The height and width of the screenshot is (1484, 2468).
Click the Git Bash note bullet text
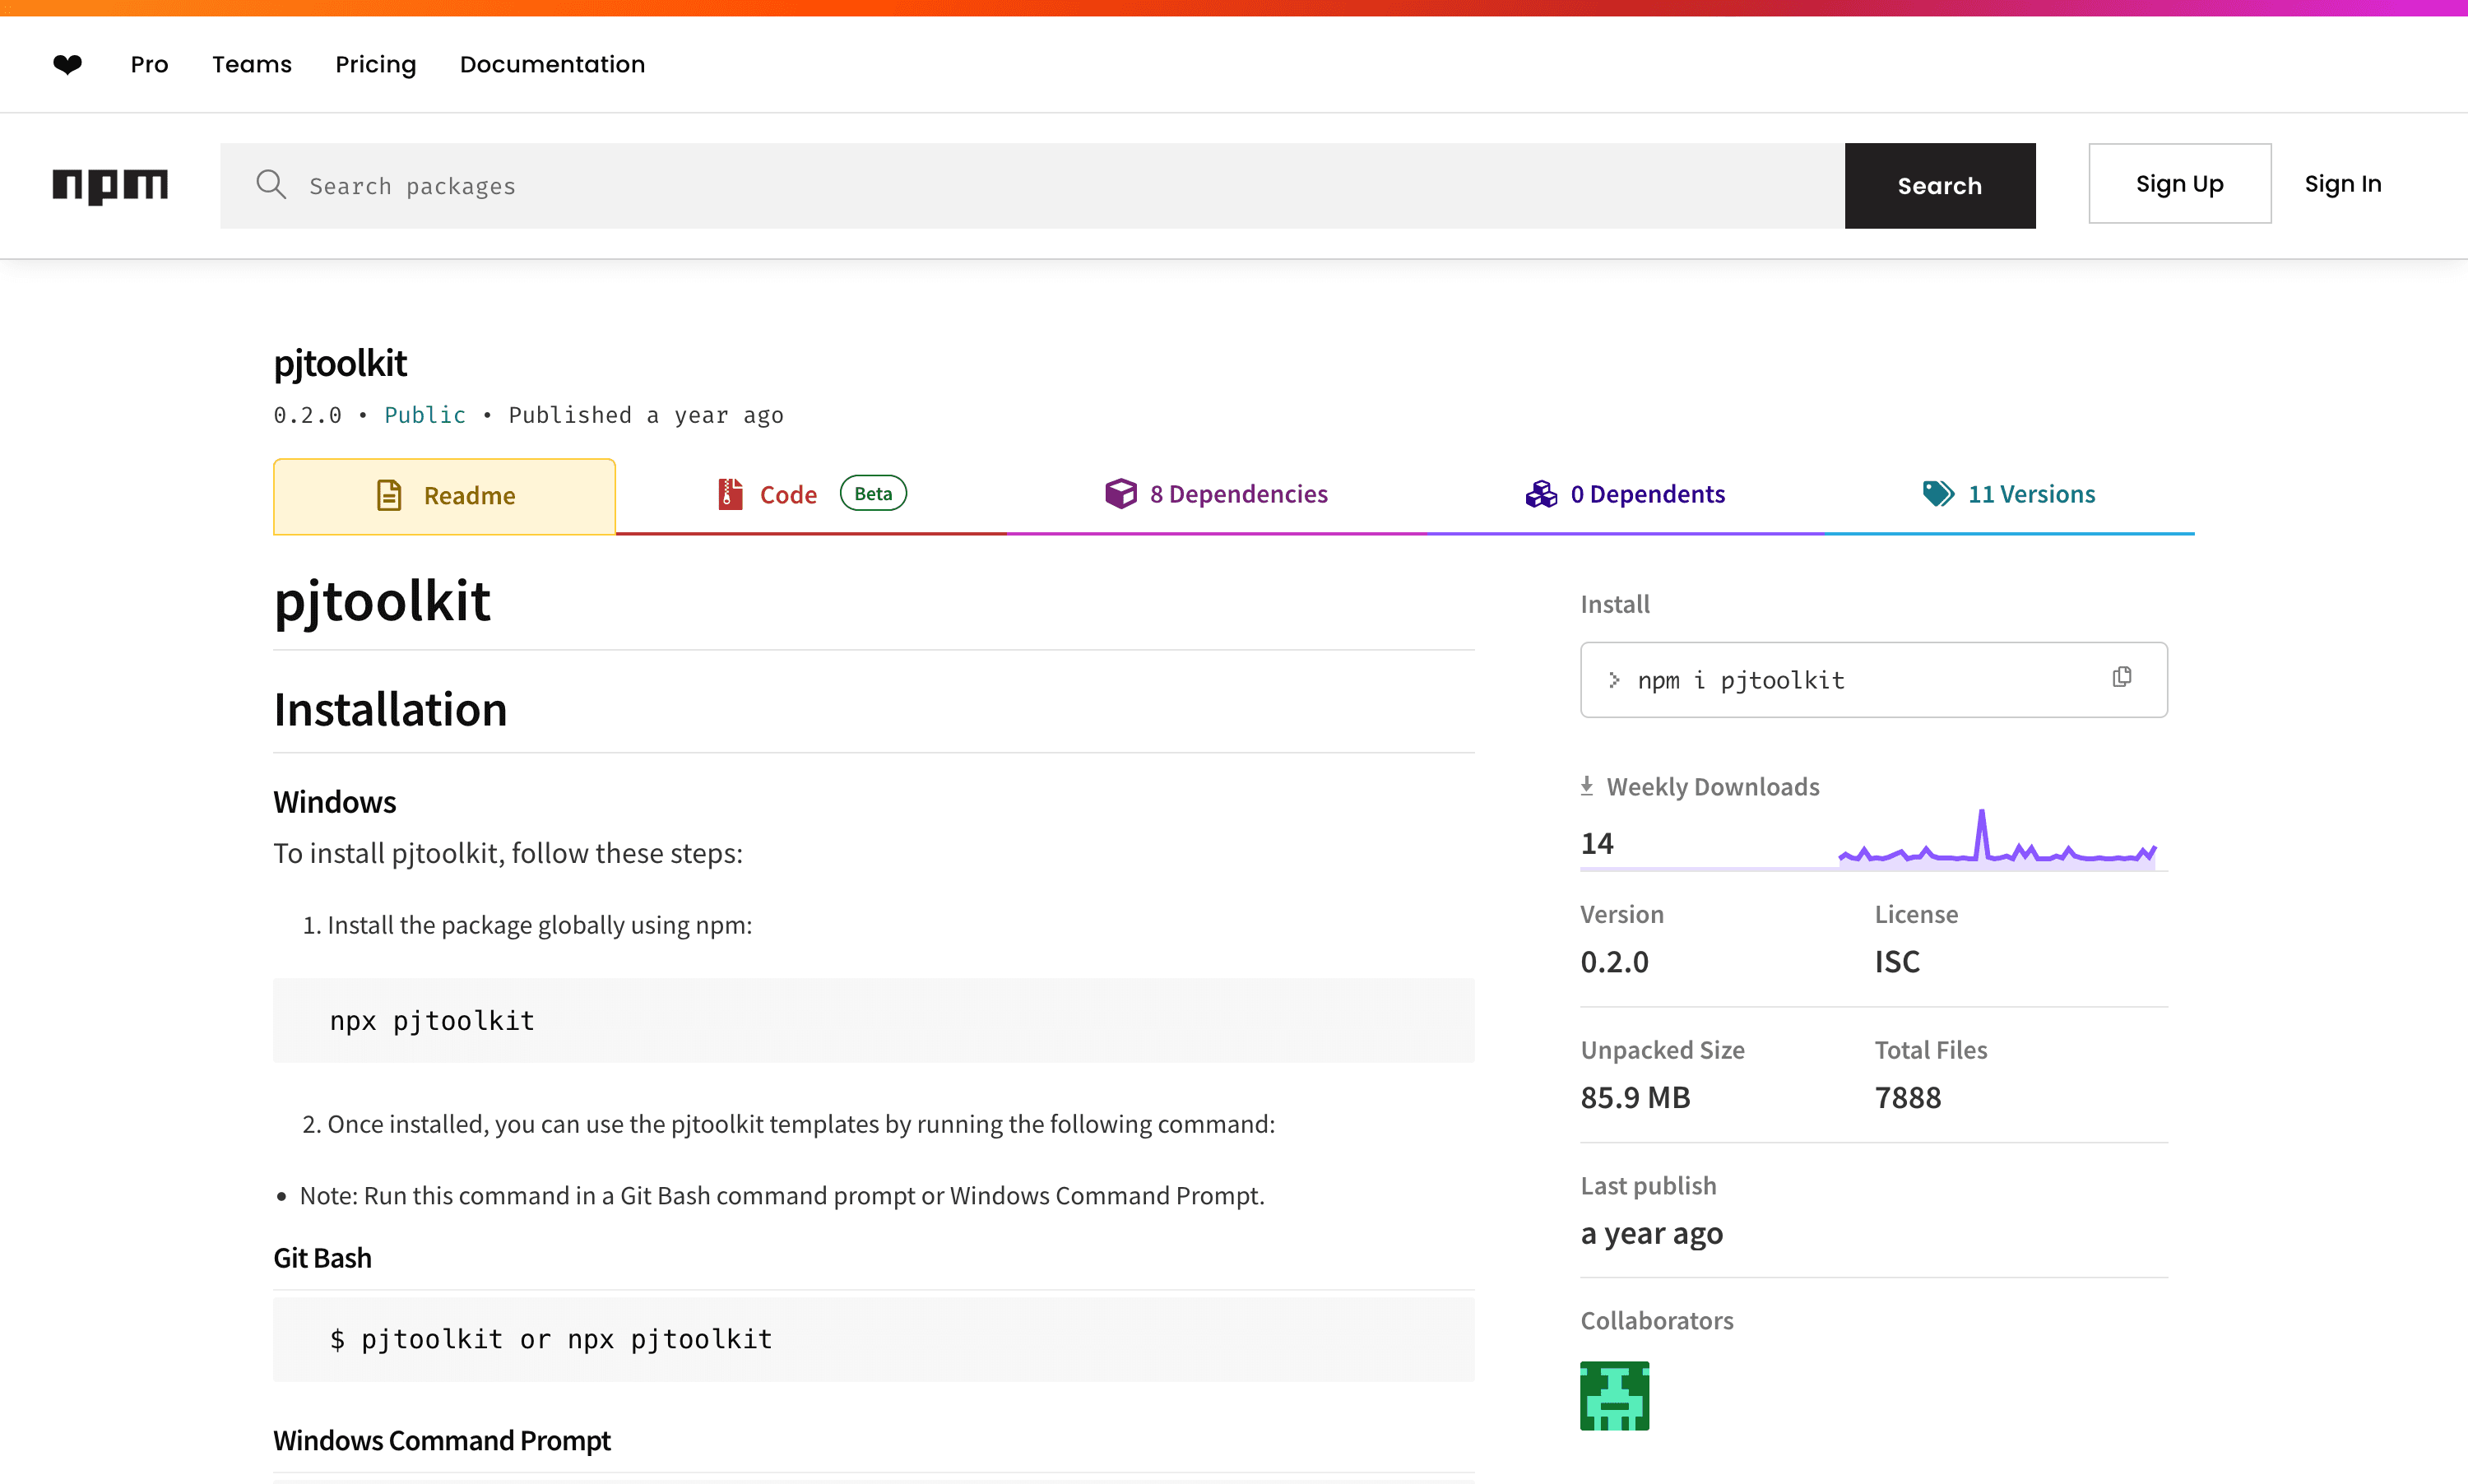(782, 1195)
